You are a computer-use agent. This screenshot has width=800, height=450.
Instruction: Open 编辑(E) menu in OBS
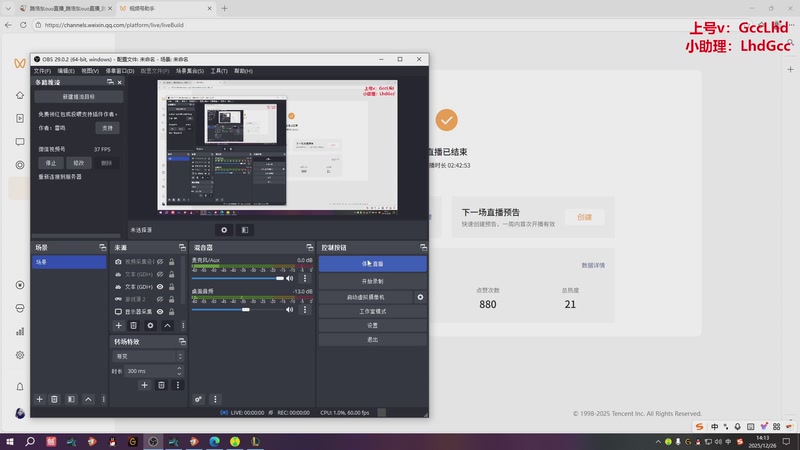(x=66, y=71)
